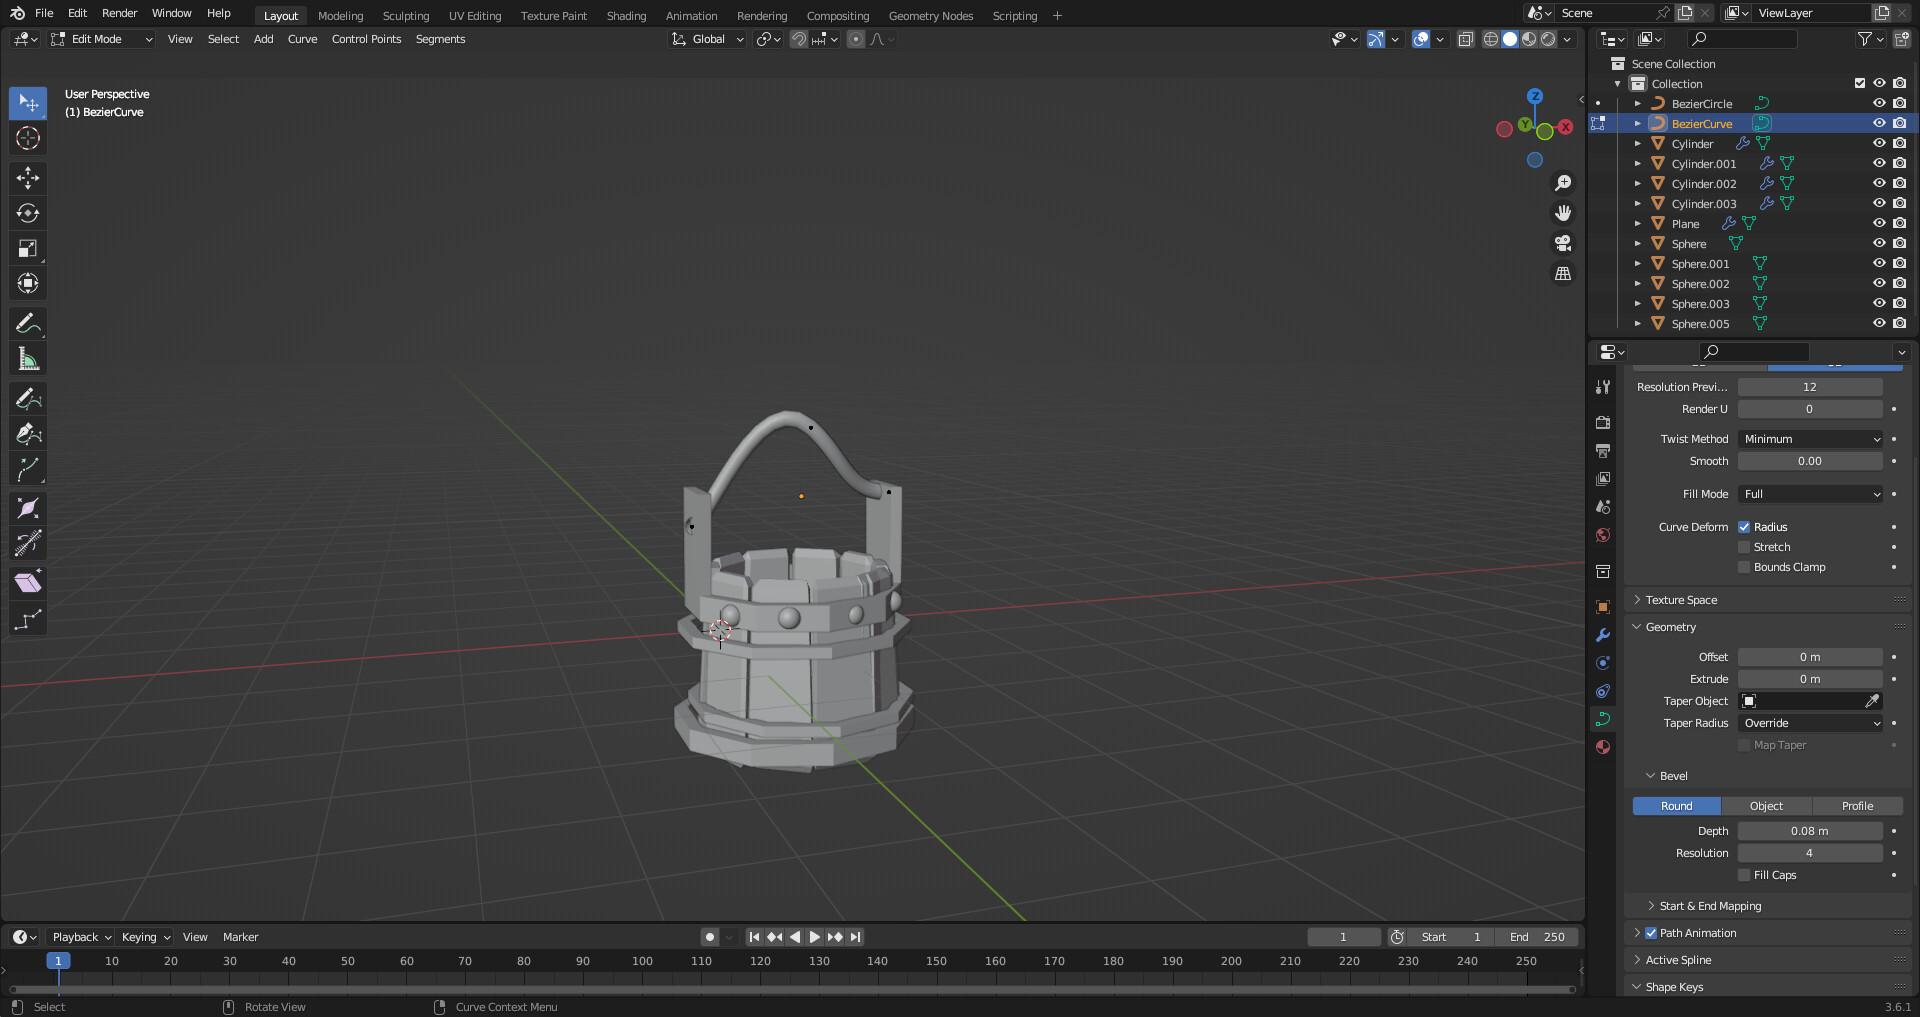Image resolution: width=1920 pixels, height=1017 pixels.
Task: Select the Measure tool
Action: [27, 358]
